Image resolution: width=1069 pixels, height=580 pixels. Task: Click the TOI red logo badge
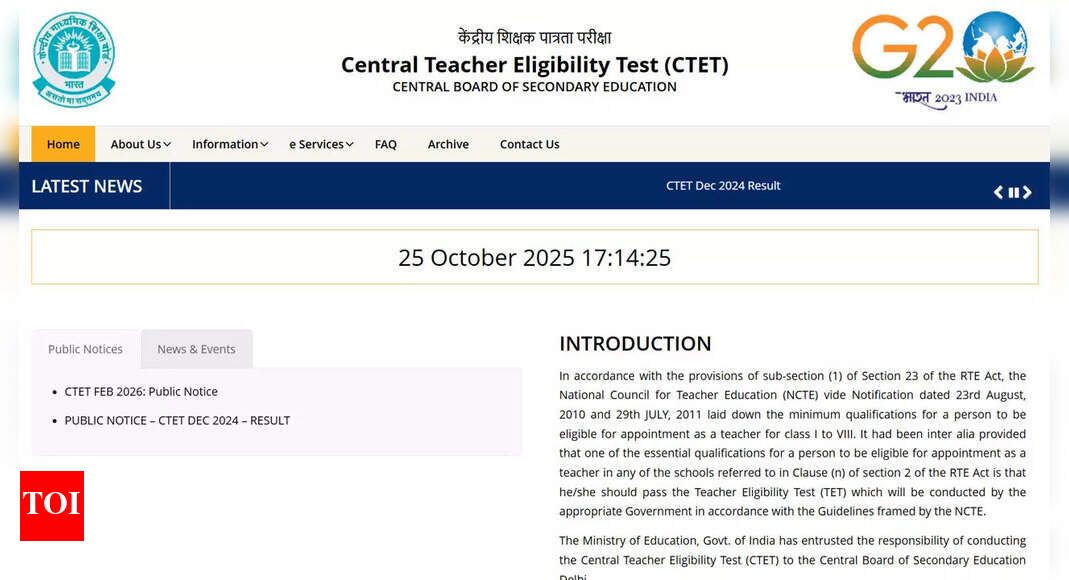tap(52, 506)
